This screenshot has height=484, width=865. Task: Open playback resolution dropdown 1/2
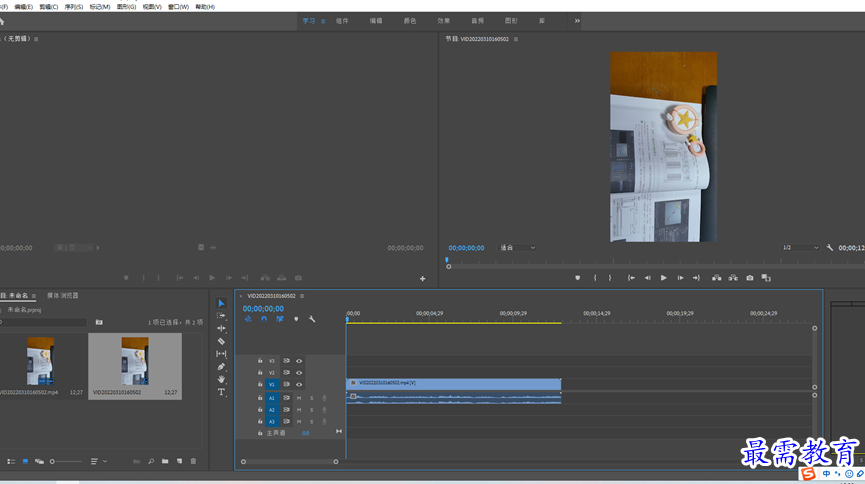coord(800,248)
